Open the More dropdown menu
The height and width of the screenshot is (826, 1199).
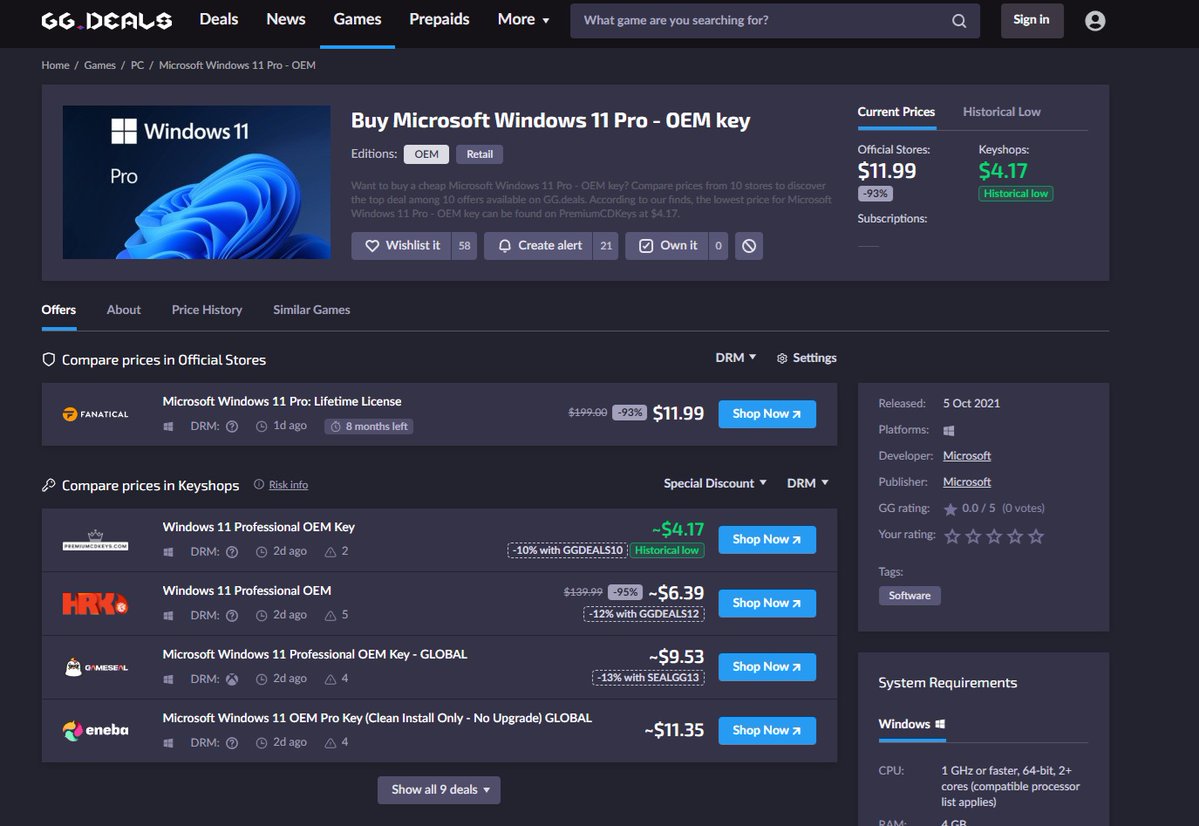(523, 20)
